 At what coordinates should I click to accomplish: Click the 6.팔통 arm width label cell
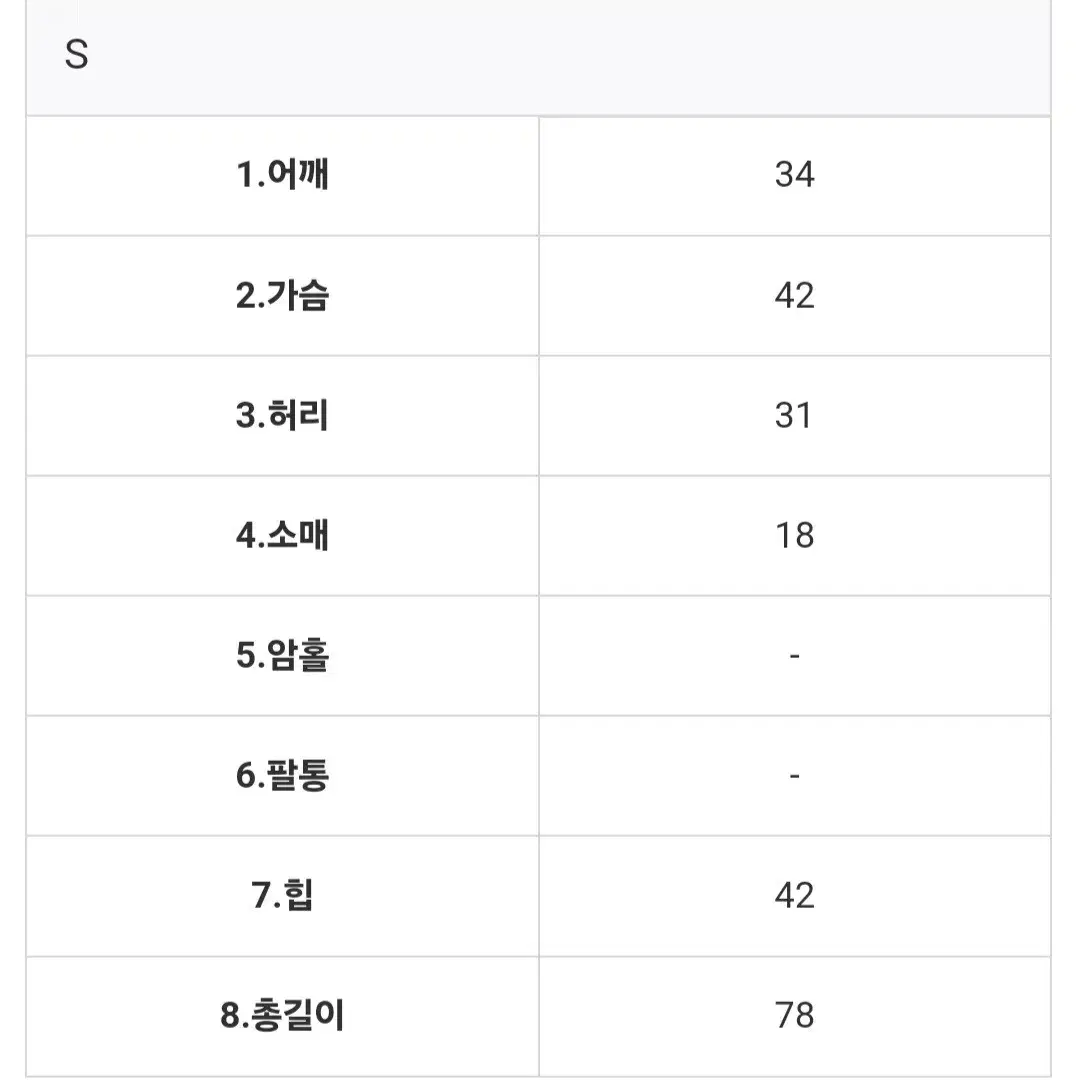click(282, 776)
